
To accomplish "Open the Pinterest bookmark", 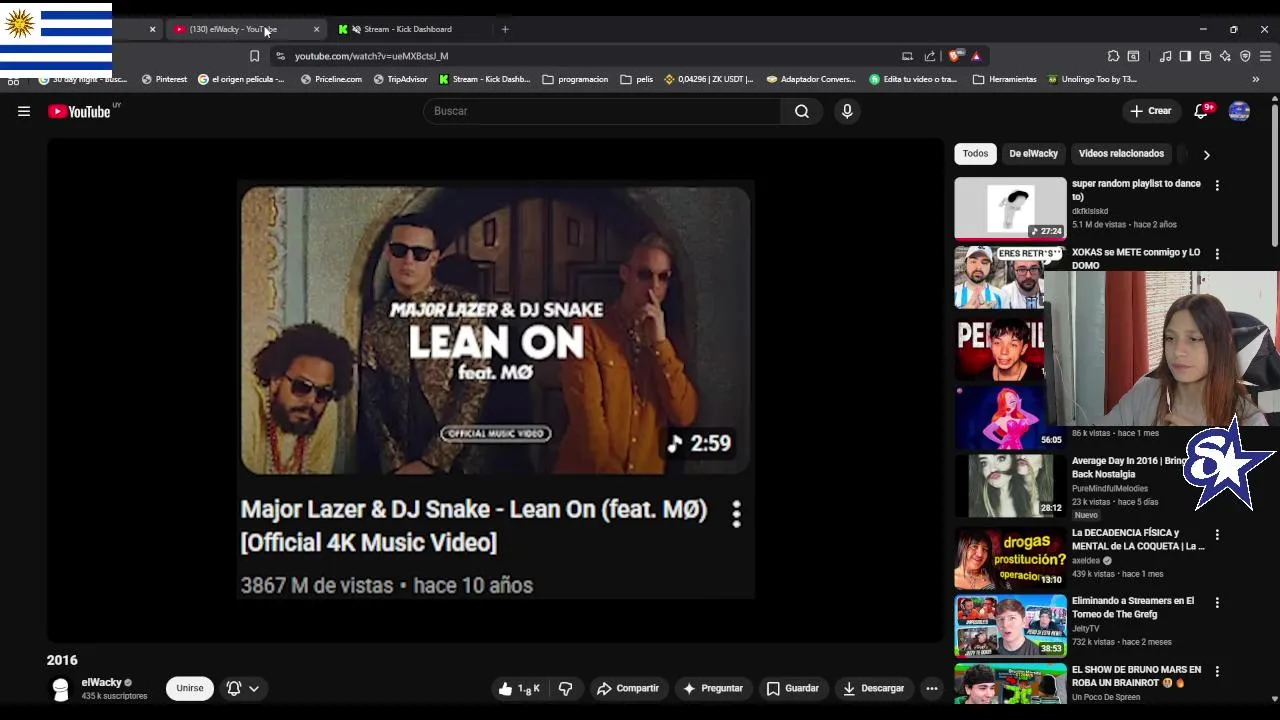I will tap(165, 79).
